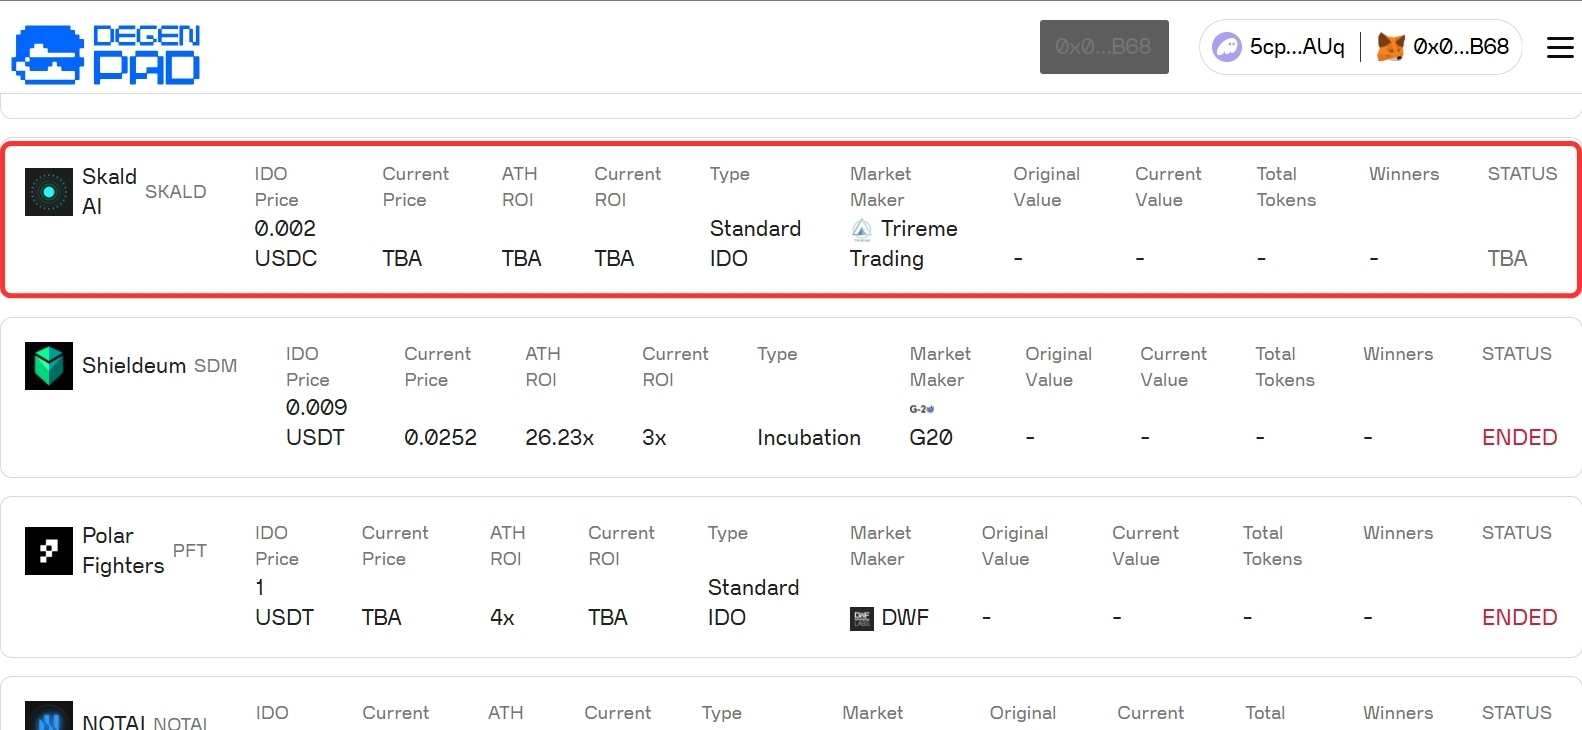This screenshot has width=1582, height=730.
Task: Click the 0.009 USDT IDO price
Action: (317, 422)
